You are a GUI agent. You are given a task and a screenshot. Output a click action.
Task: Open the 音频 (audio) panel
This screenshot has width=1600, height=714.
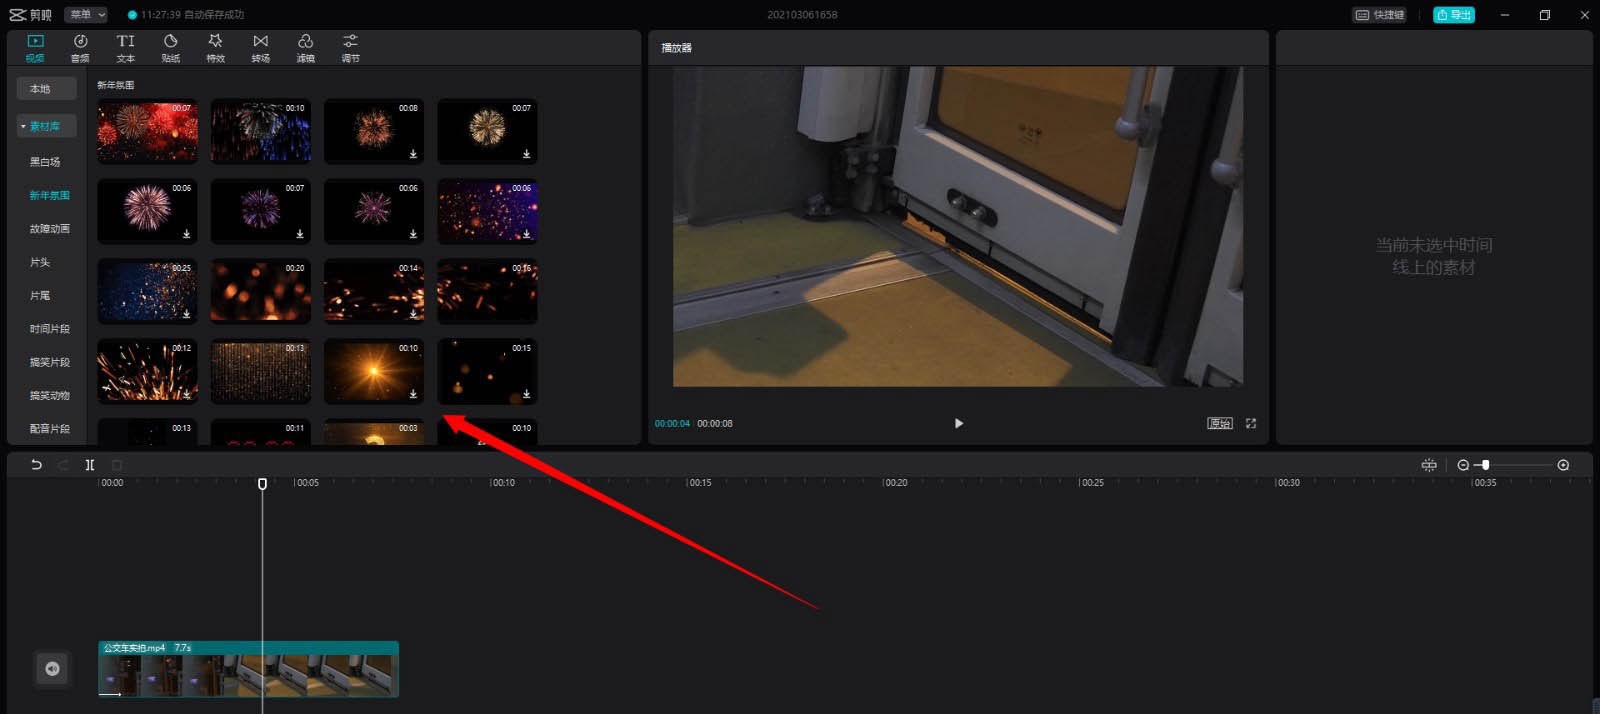click(x=80, y=47)
